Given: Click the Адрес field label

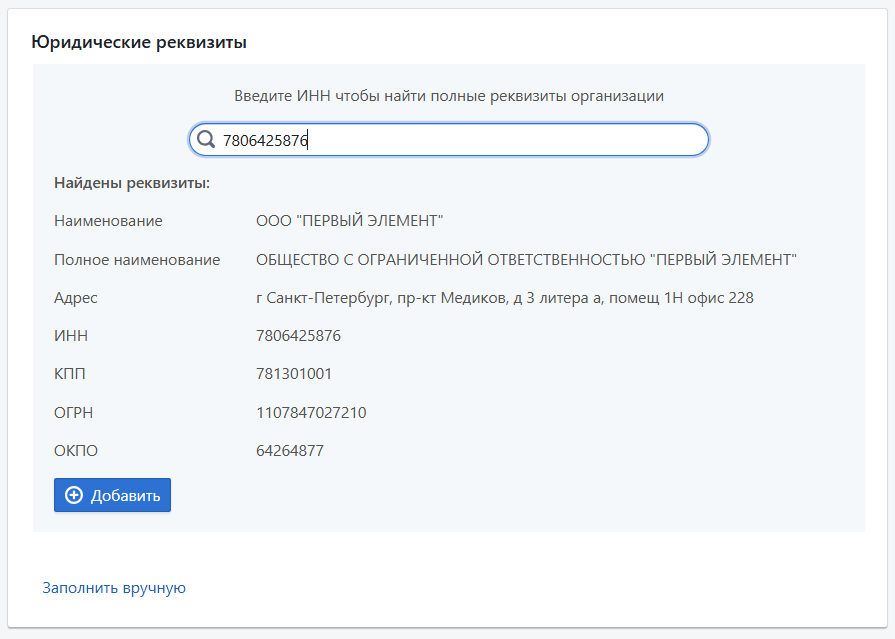Looking at the screenshot, I should coord(76,298).
